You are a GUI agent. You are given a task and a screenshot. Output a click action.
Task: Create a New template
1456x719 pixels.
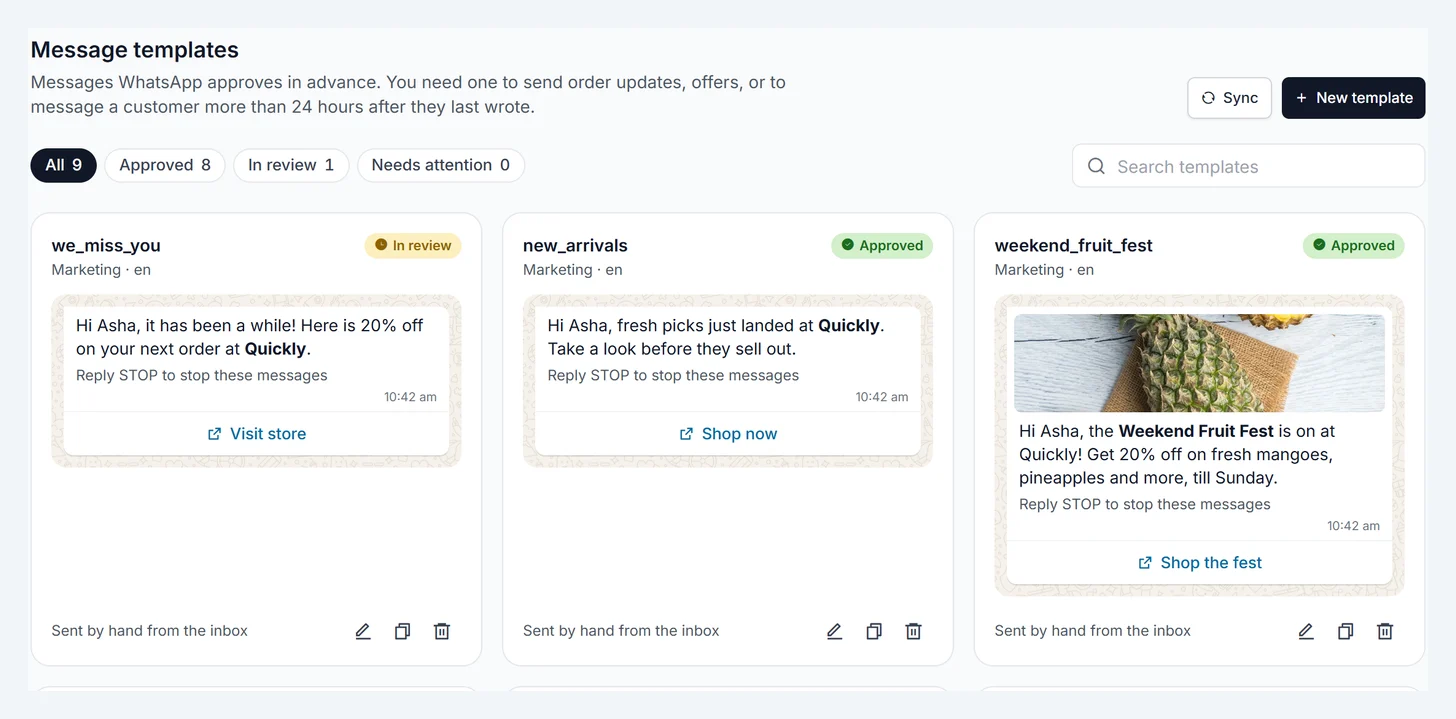tap(1354, 98)
